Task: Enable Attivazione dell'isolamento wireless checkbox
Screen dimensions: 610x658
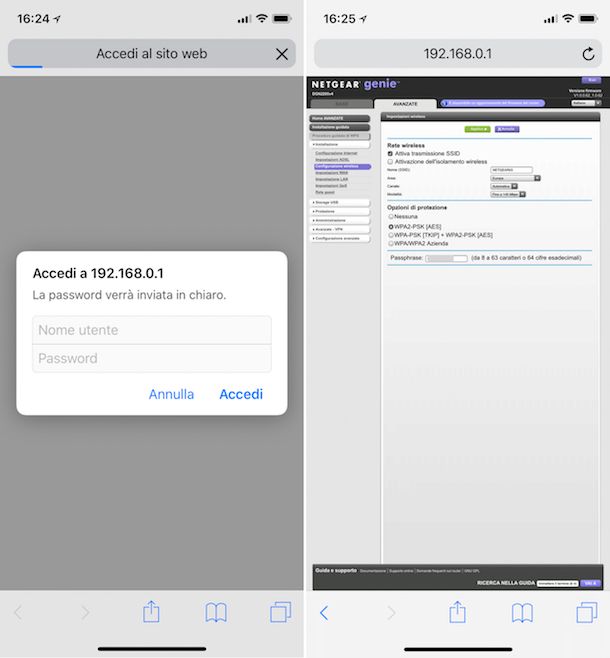Action: coord(390,162)
